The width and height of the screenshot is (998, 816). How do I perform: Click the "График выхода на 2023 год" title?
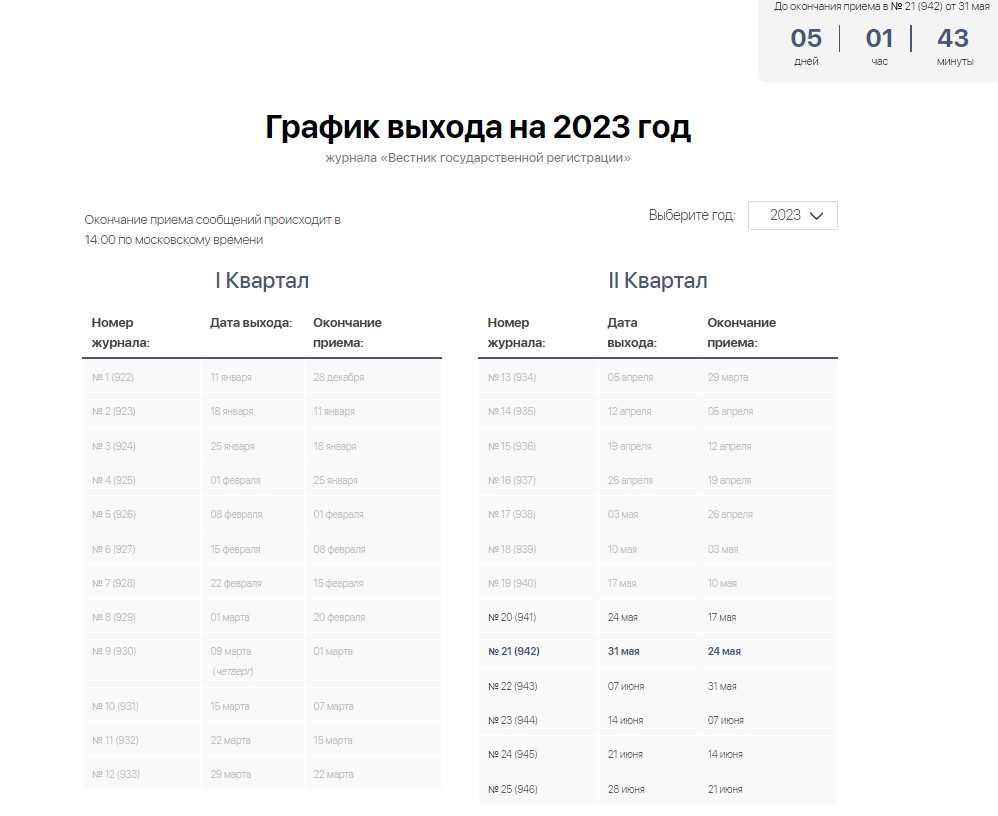[478, 128]
